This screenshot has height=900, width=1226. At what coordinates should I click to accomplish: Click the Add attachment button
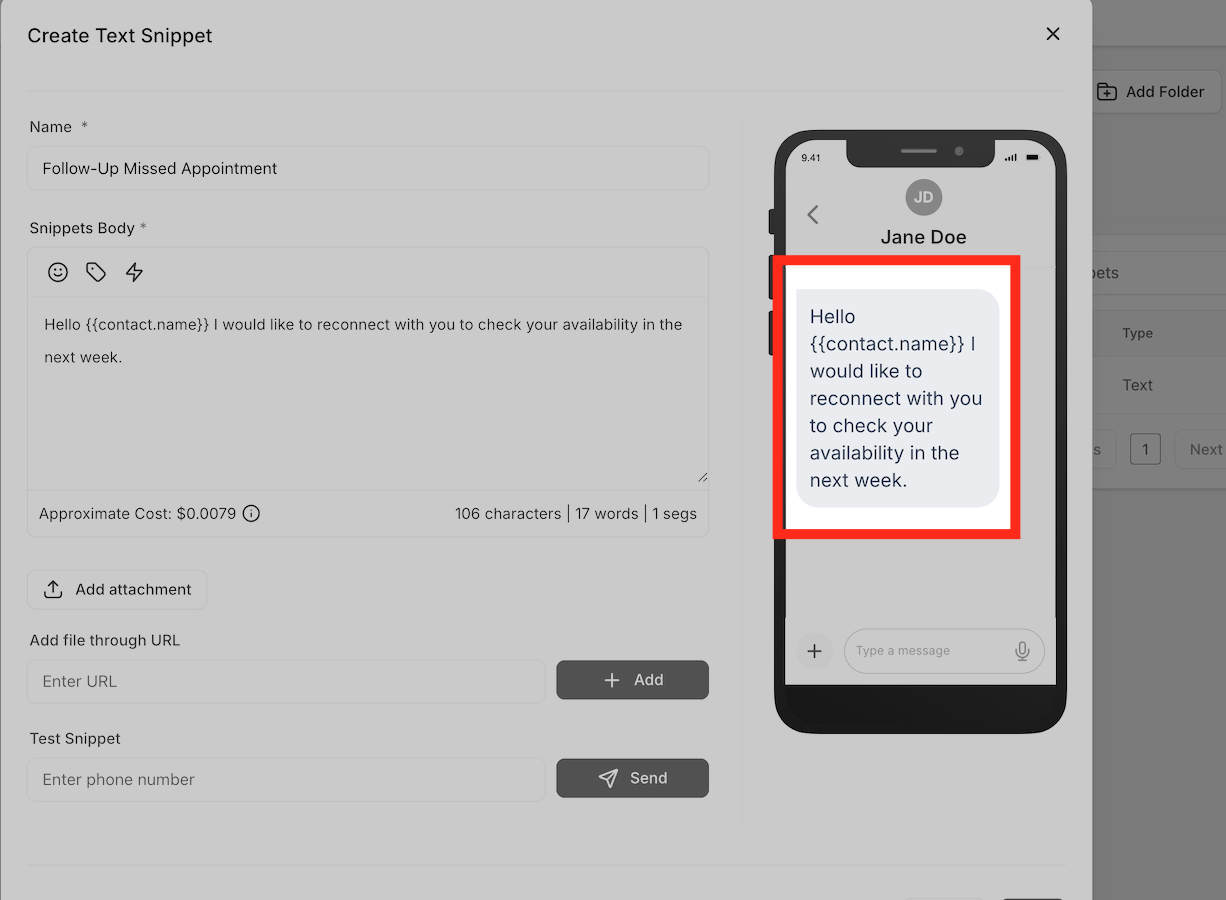point(117,590)
